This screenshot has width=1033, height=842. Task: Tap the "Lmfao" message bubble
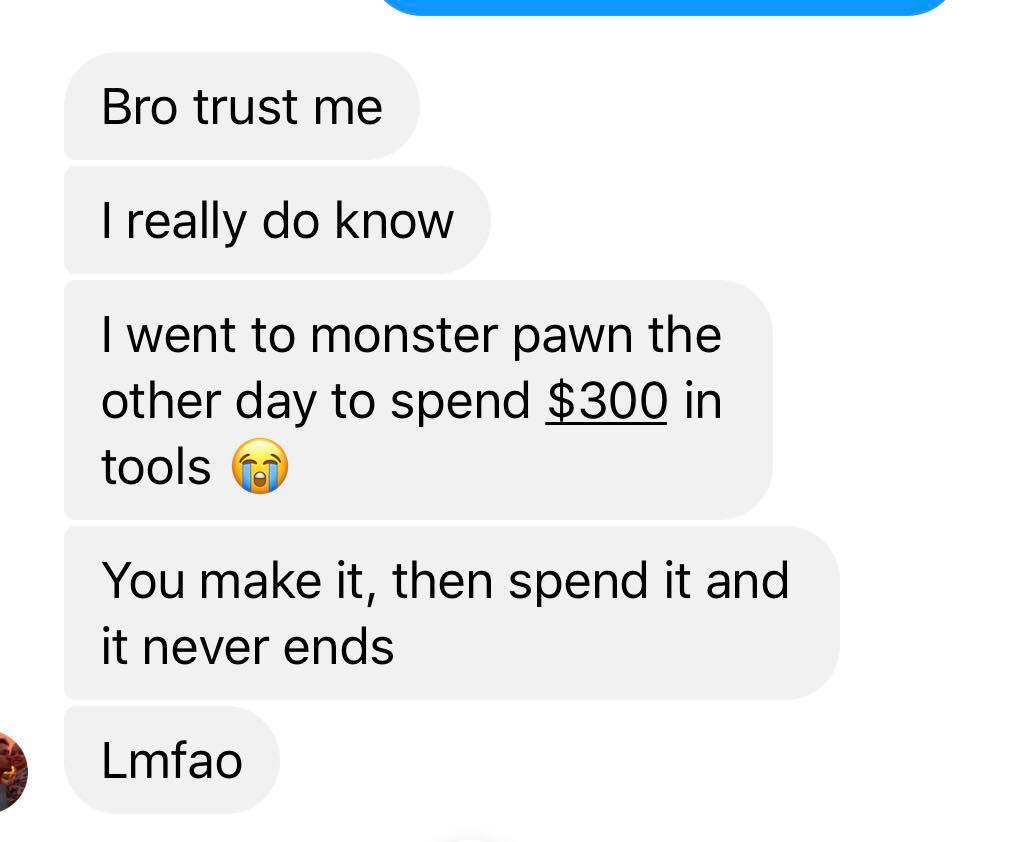(171, 760)
